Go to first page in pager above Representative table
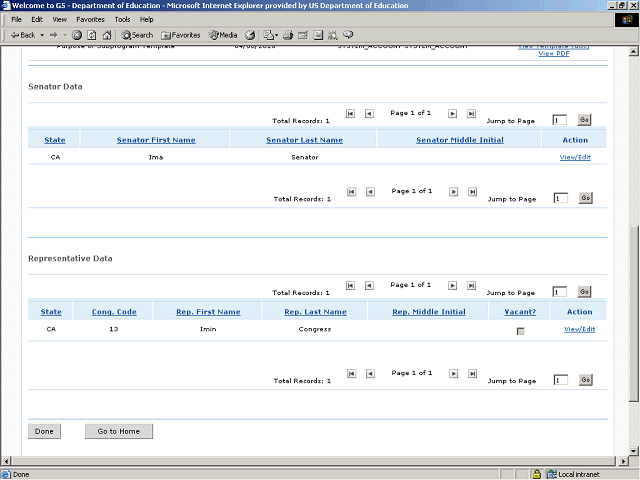The height and width of the screenshot is (480, 640). [351, 286]
